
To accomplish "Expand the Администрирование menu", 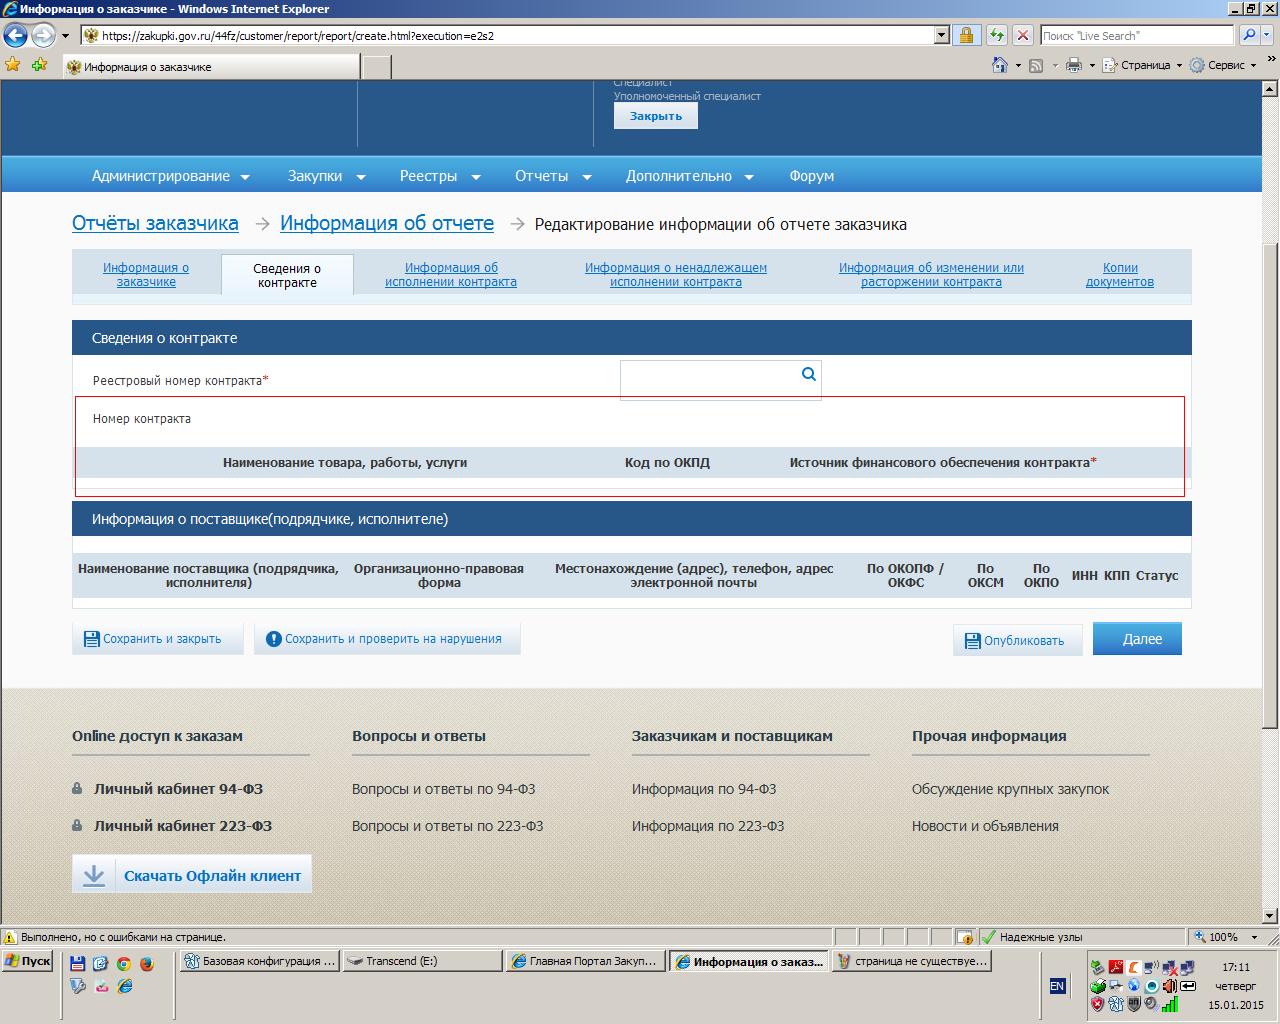I will (x=170, y=176).
